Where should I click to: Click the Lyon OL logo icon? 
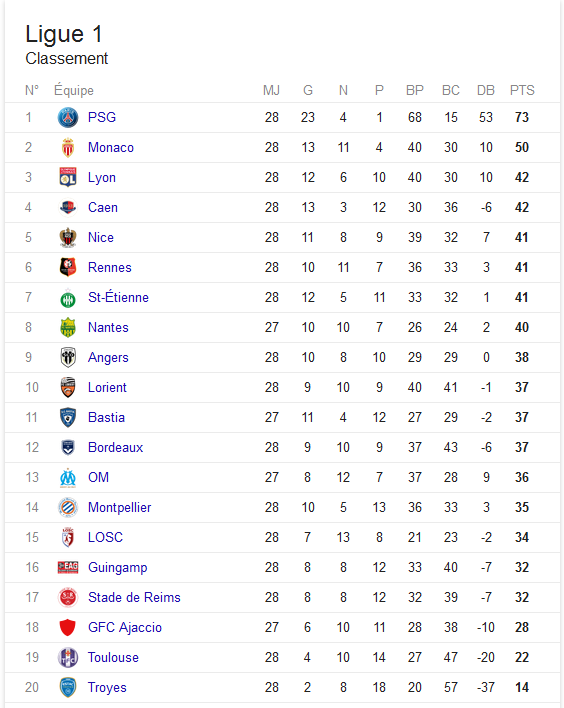click(x=68, y=177)
